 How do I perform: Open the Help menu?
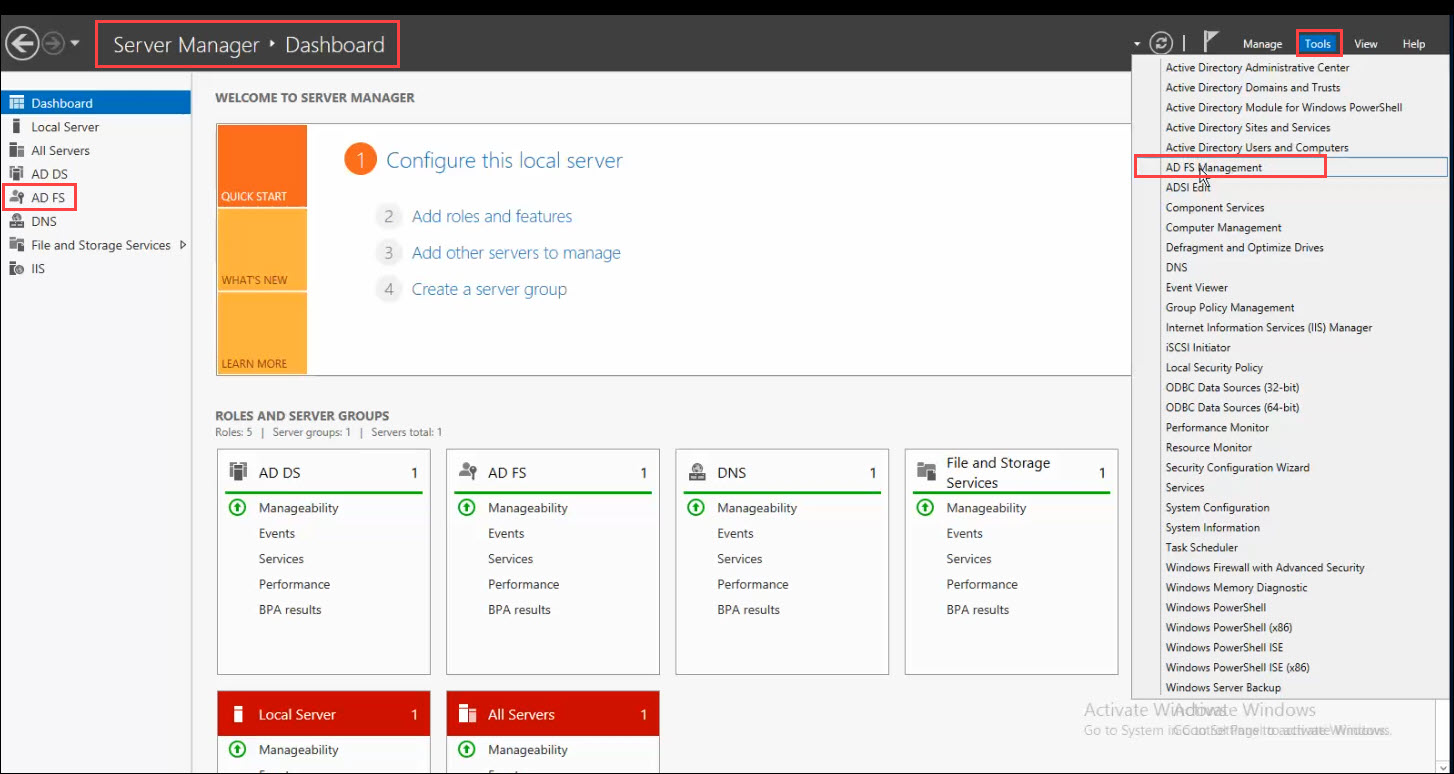pos(1413,44)
